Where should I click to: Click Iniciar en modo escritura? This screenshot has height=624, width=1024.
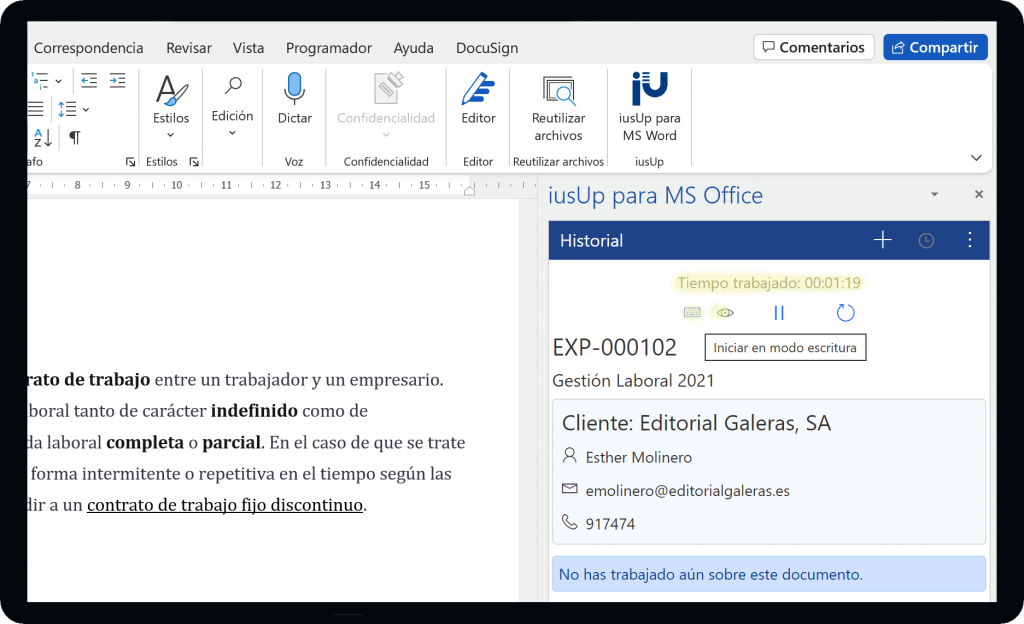(x=785, y=347)
